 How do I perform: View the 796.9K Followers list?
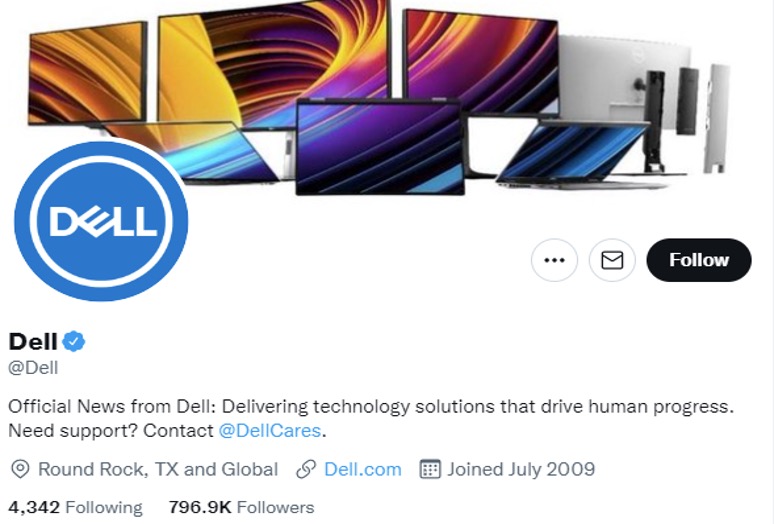241,507
